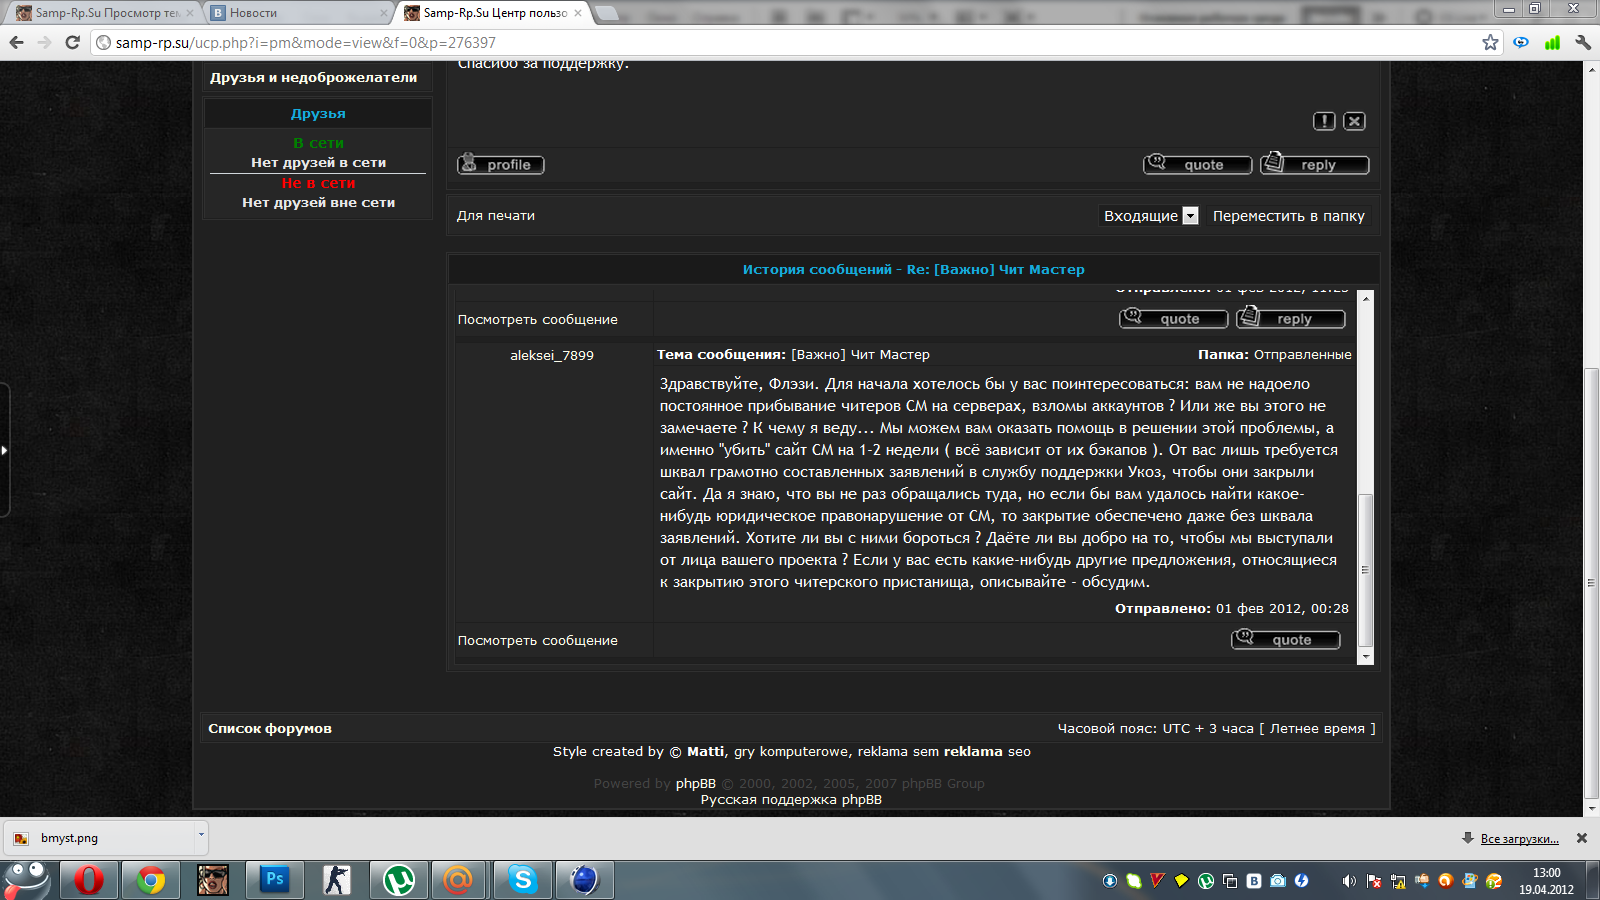Bookmark this page with the star icon
The width and height of the screenshot is (1600, 900).
(x=1490, y=42)
